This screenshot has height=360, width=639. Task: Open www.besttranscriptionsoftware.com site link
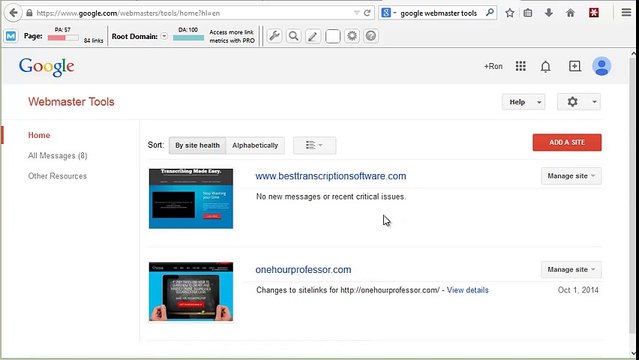pyautogui.click(x=331, y=176)
